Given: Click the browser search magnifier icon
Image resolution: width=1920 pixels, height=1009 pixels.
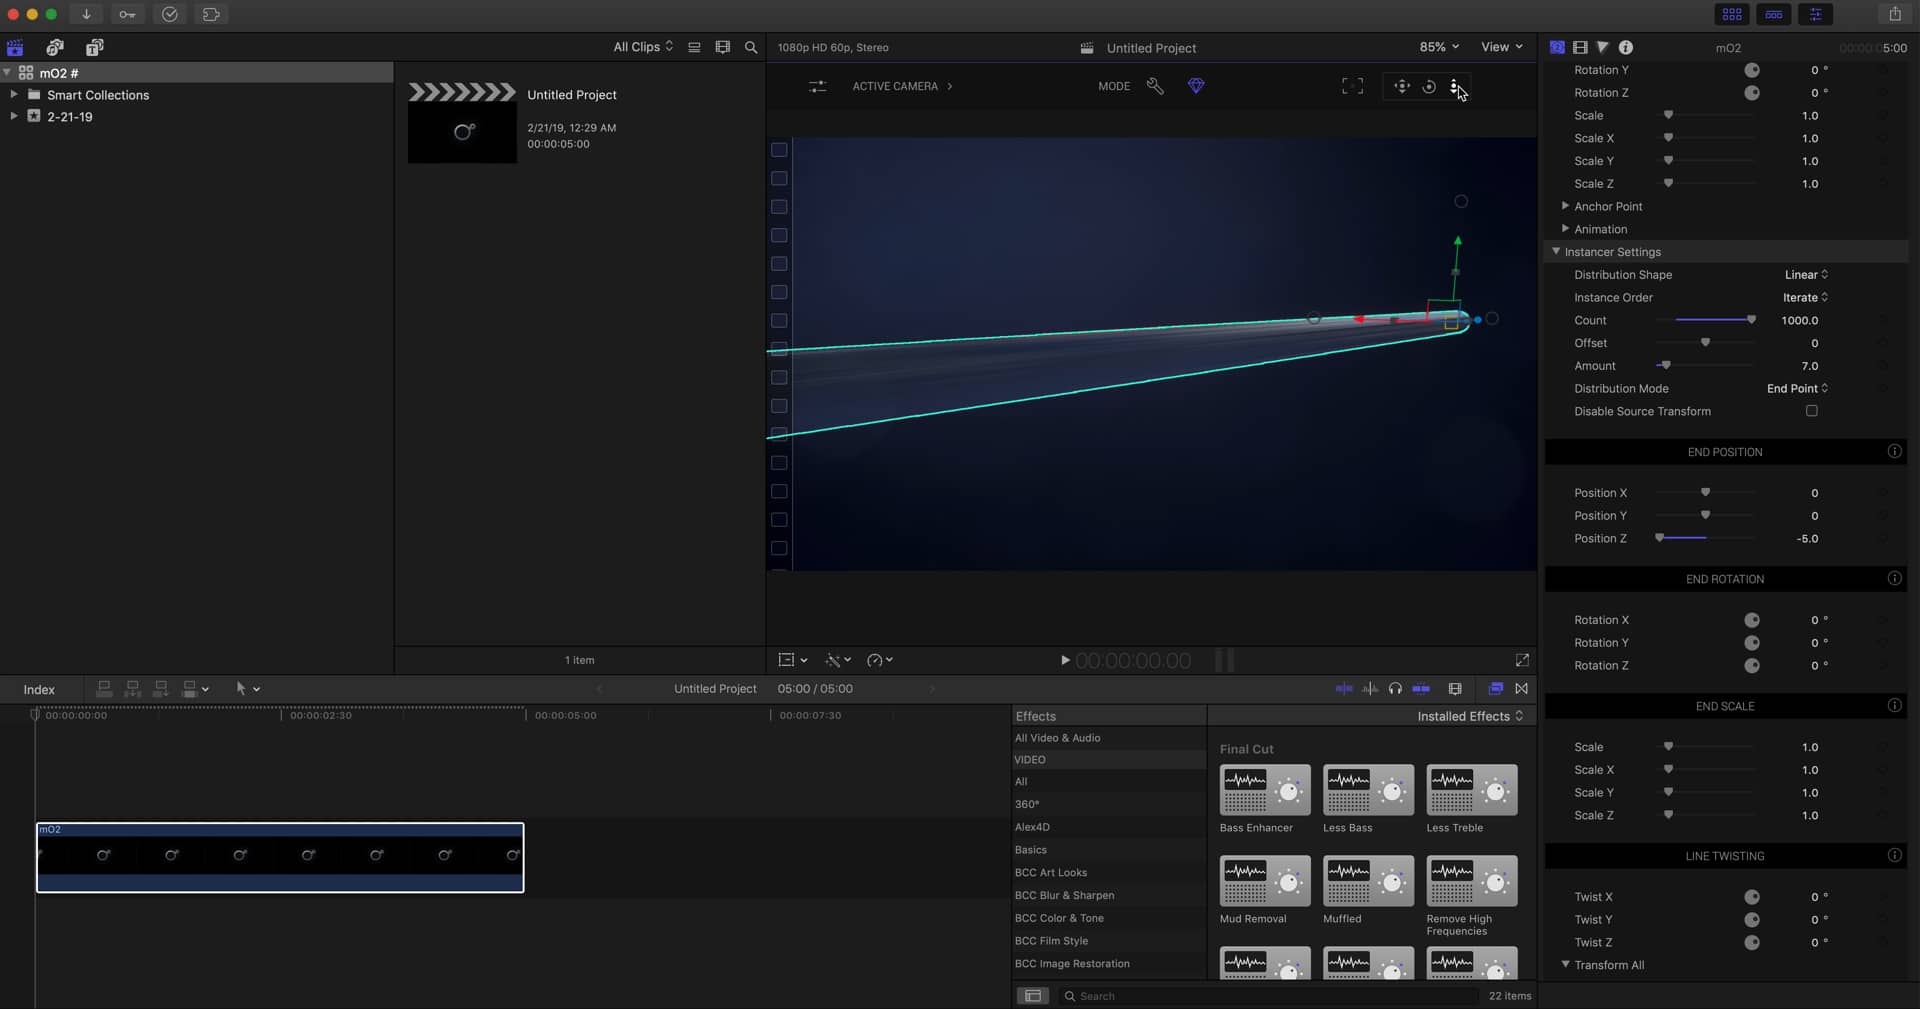Looking at the screenshot, I should coord(751,47).
